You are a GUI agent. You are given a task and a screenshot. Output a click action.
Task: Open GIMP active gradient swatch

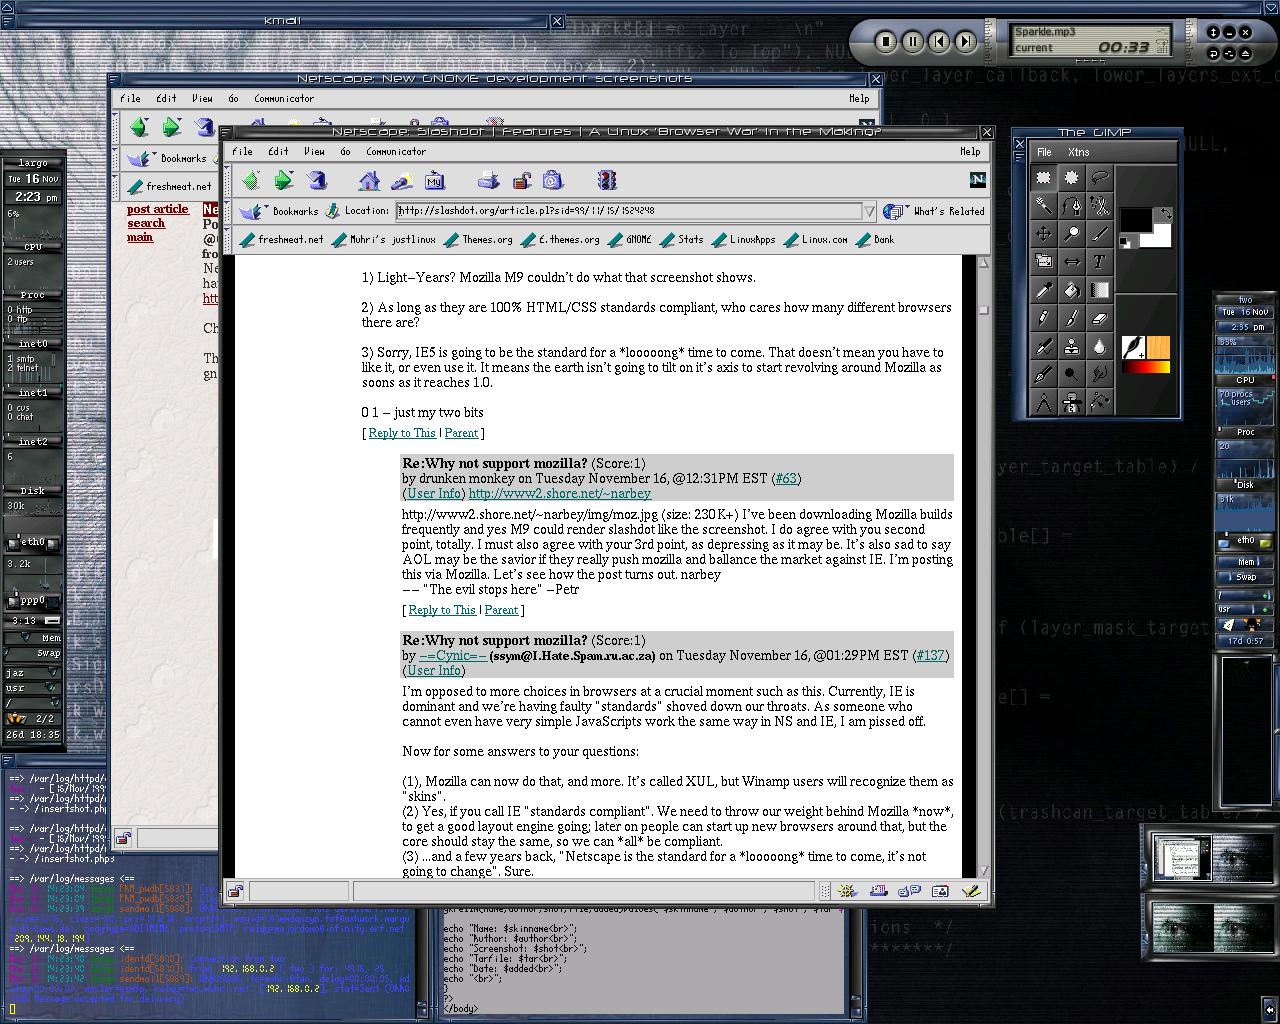tap(1145, 367)
